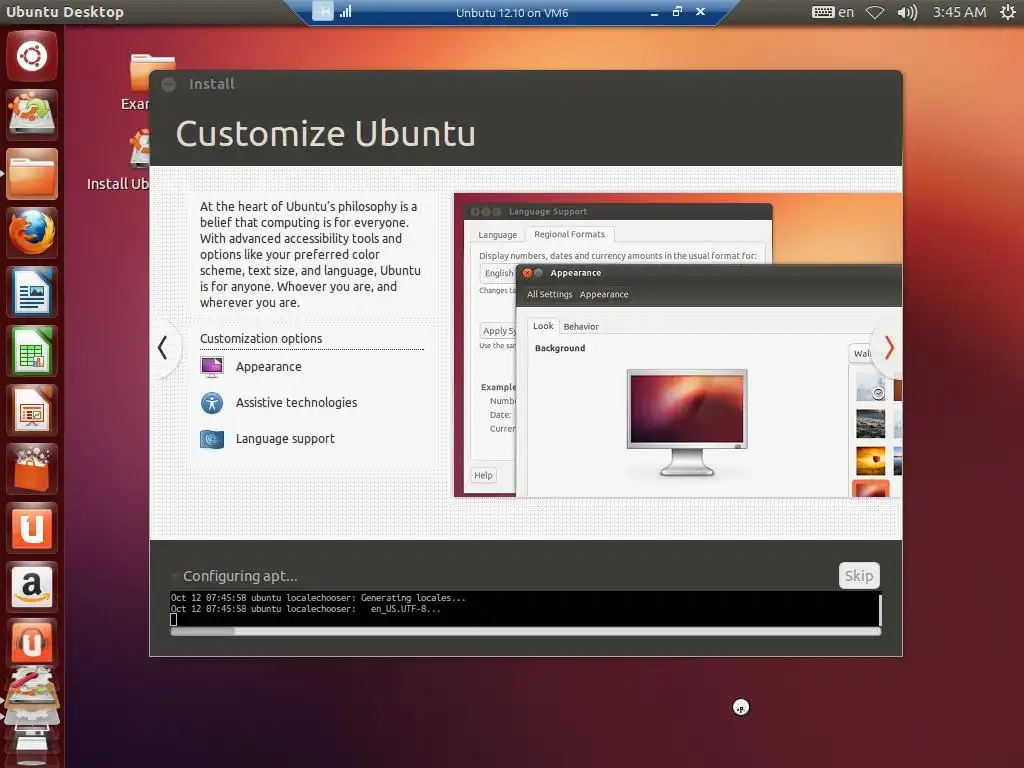Open the network indicator menu
Screen dimensions: 1024x768
[x=875, y=12]
